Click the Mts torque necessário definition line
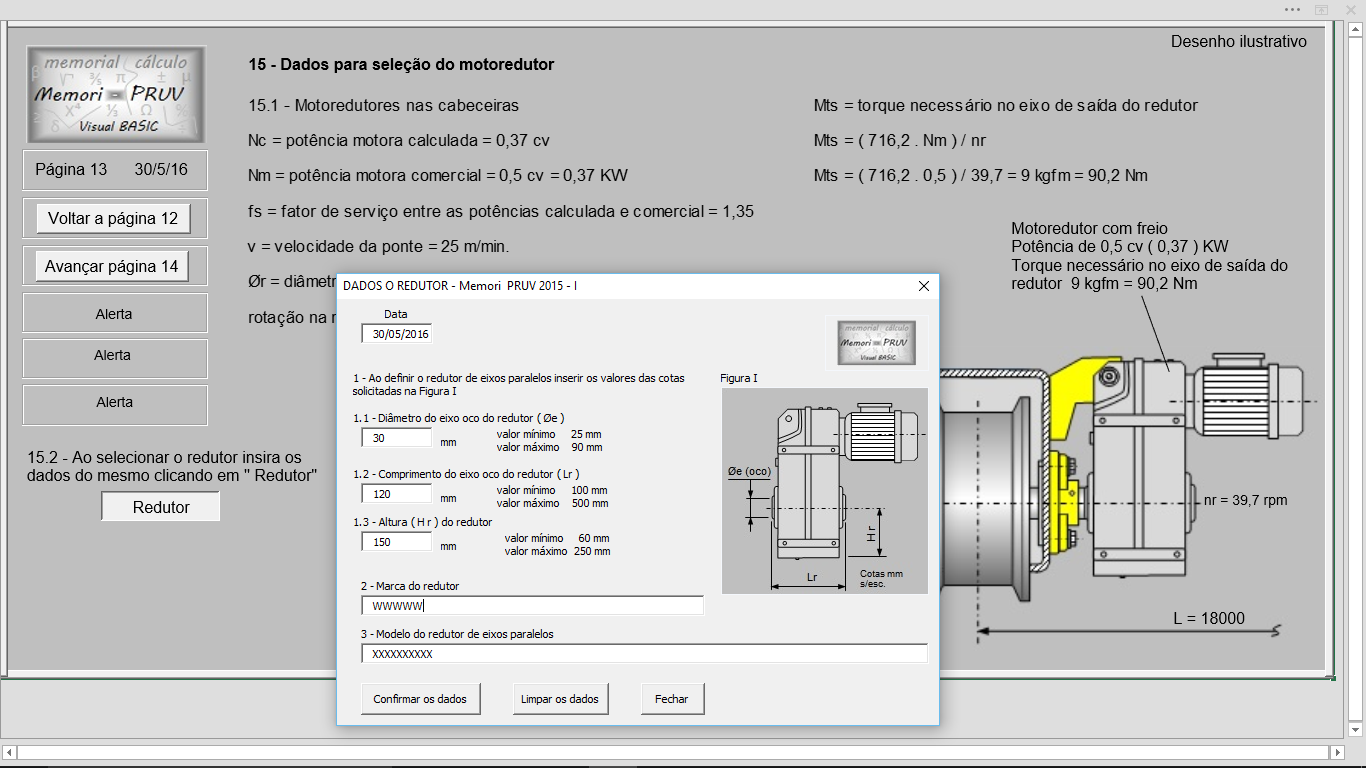This screenshot has height=768, width=1366. 1006,105
